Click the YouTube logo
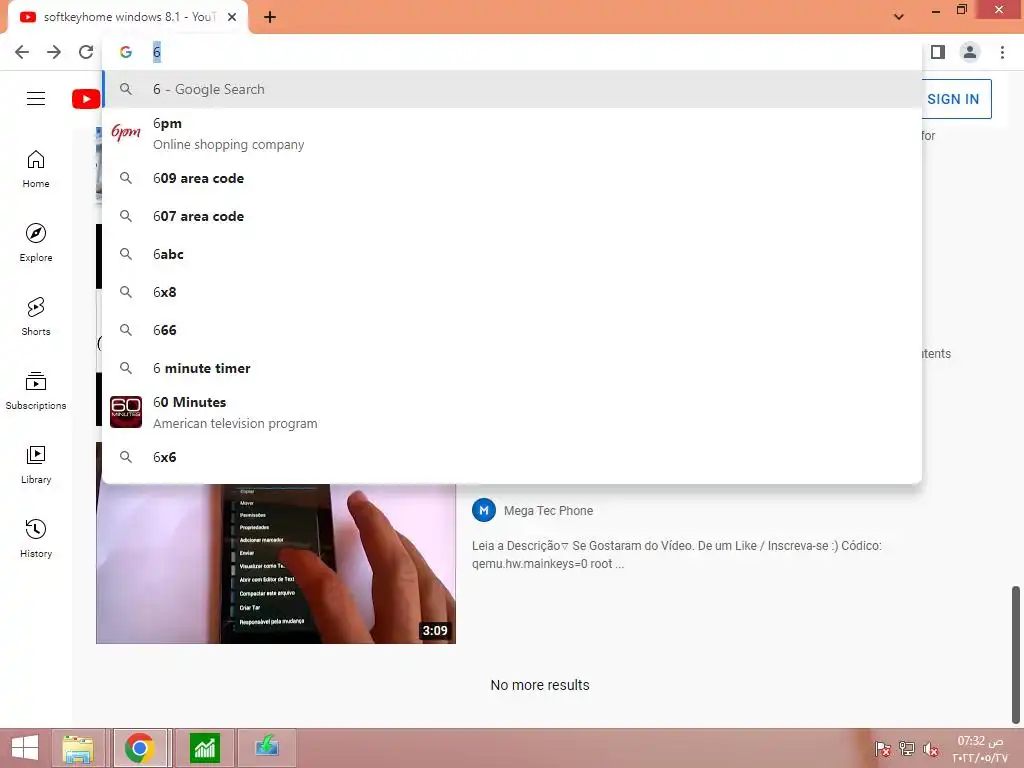Viewport: 1024px width, 768px height. [86, 99]
